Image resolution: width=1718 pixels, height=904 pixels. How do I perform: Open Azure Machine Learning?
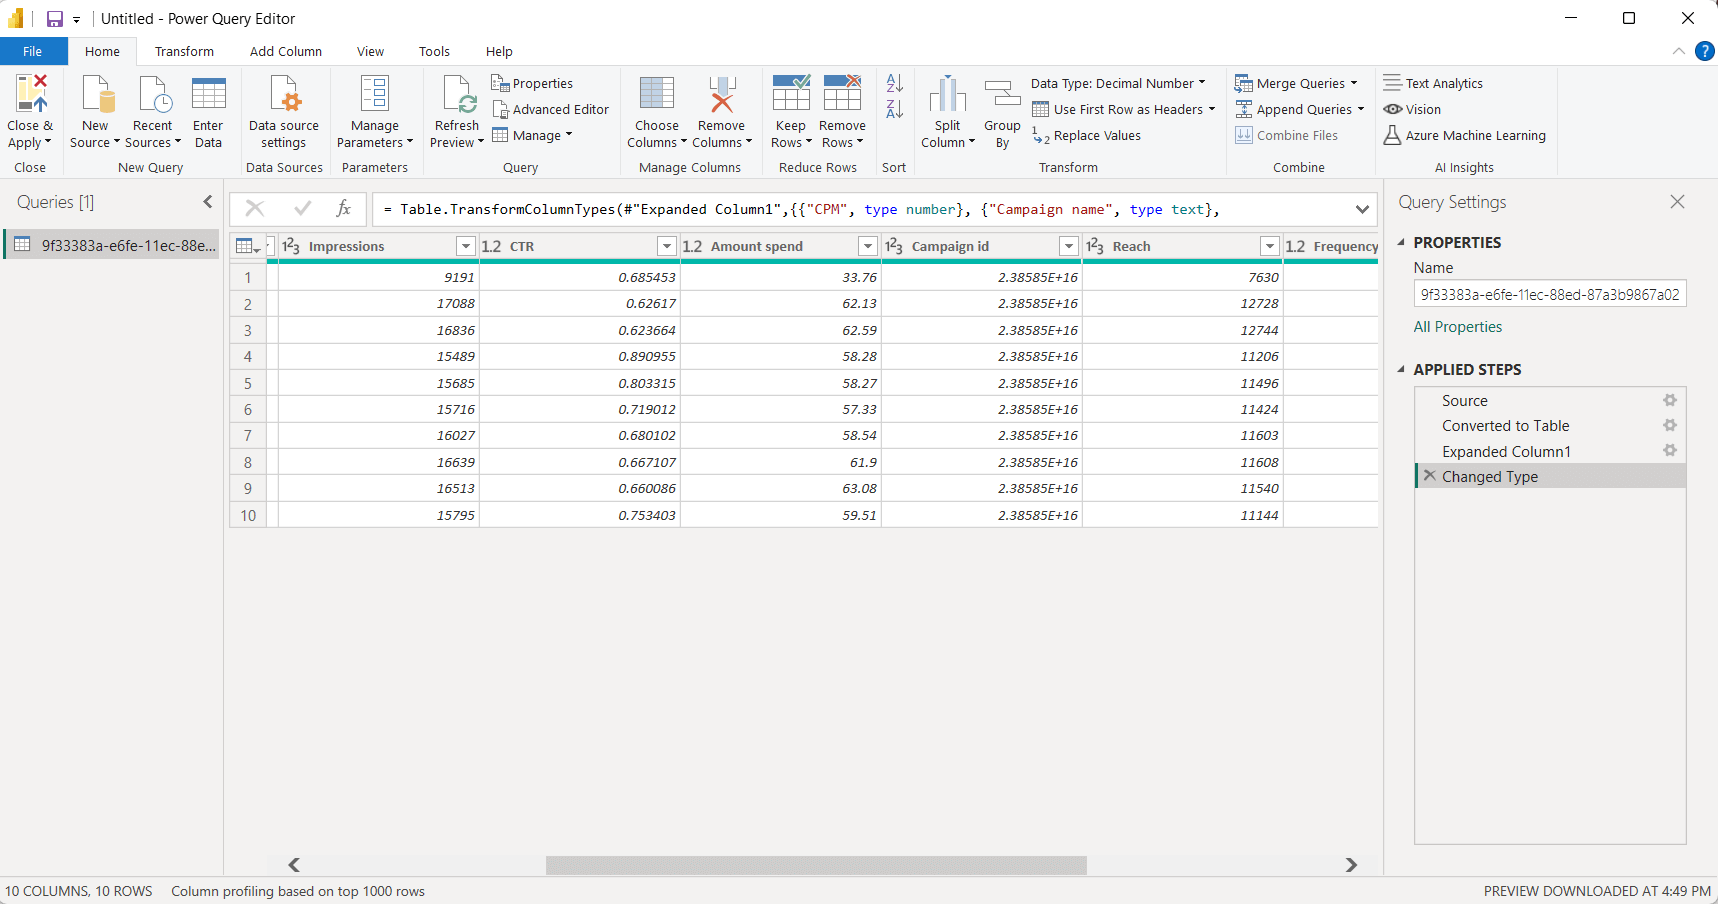1465,135
